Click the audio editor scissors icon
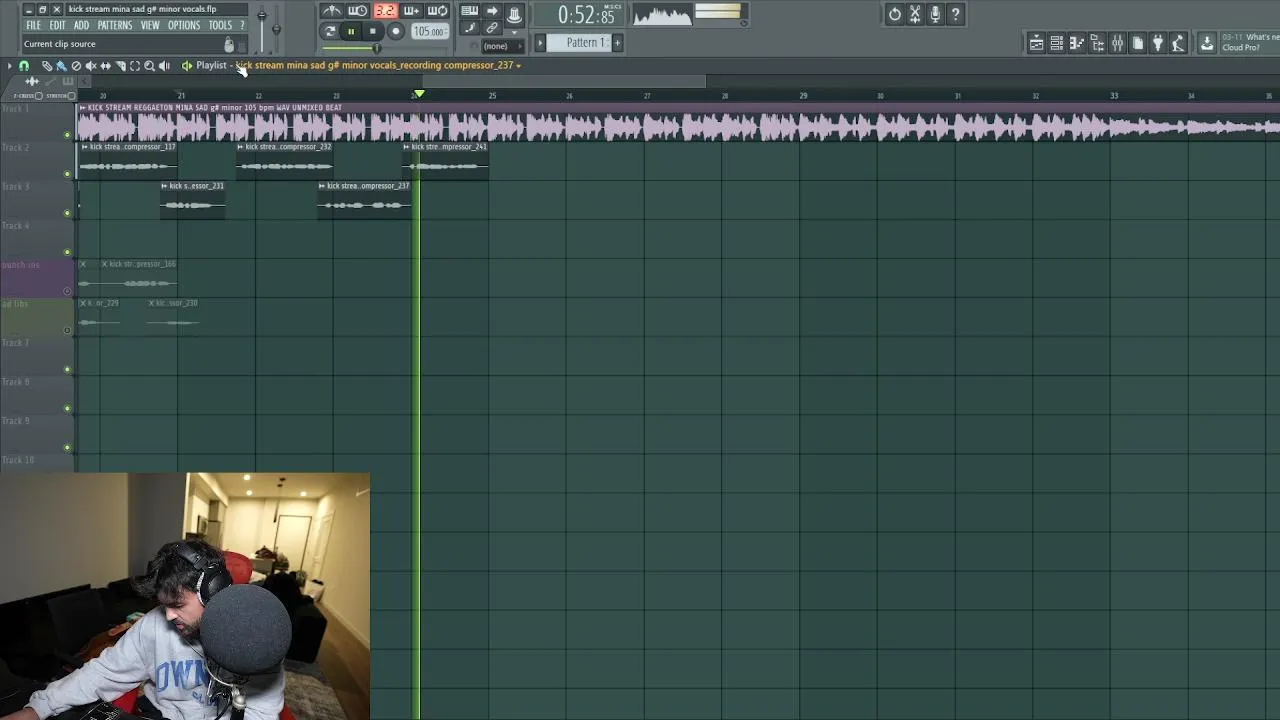 click(915, 14)
